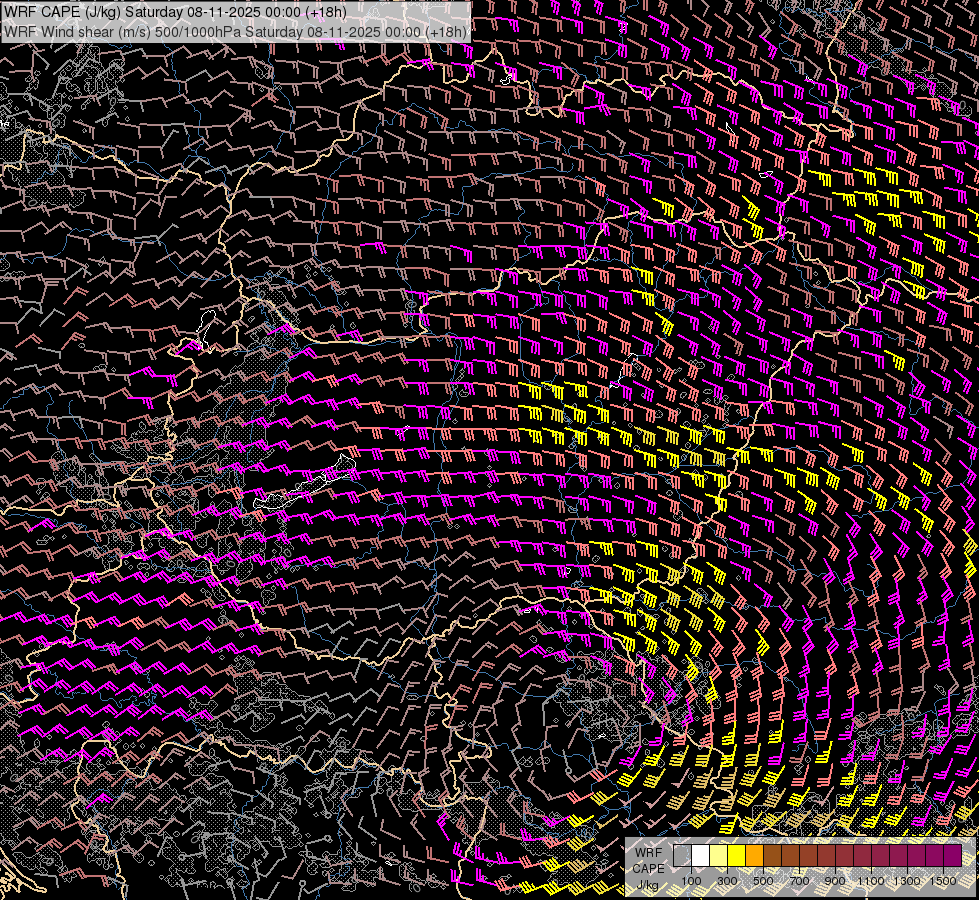Select the 1100 tick label in the legend

pyautogui.click(x=871, y=880)
